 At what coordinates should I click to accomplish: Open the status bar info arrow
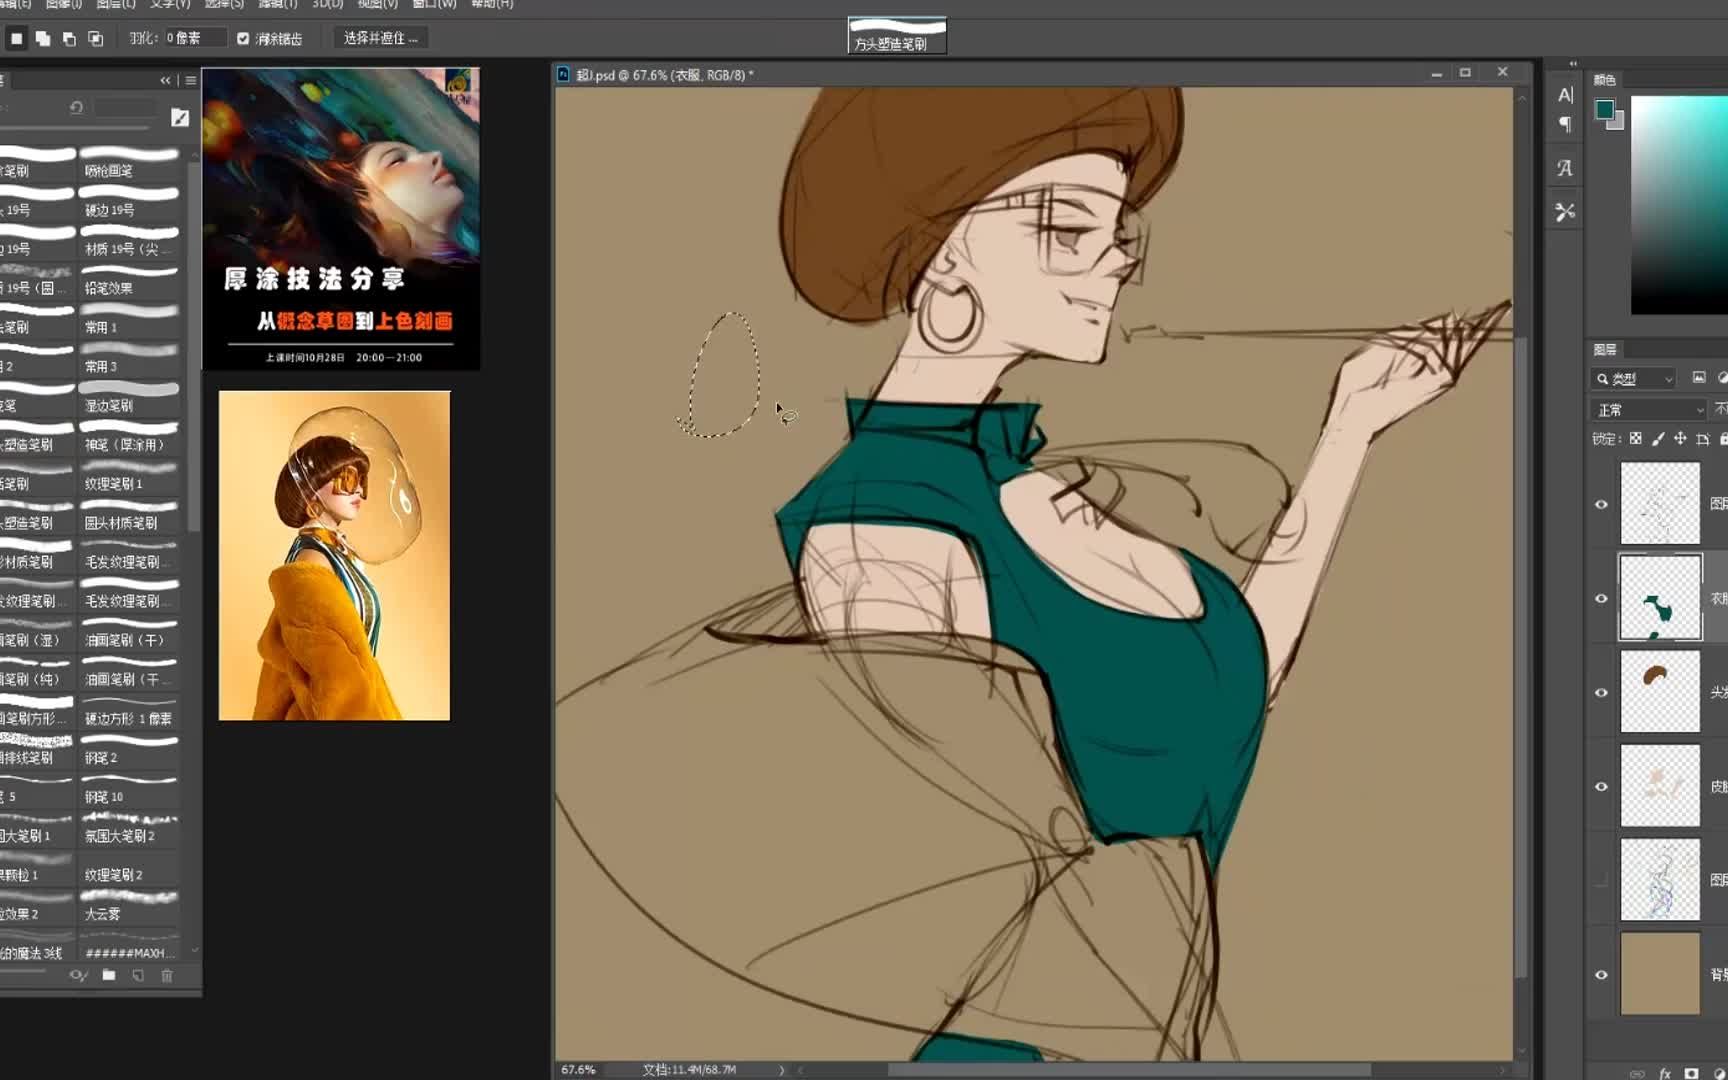tap(782, 1070)
